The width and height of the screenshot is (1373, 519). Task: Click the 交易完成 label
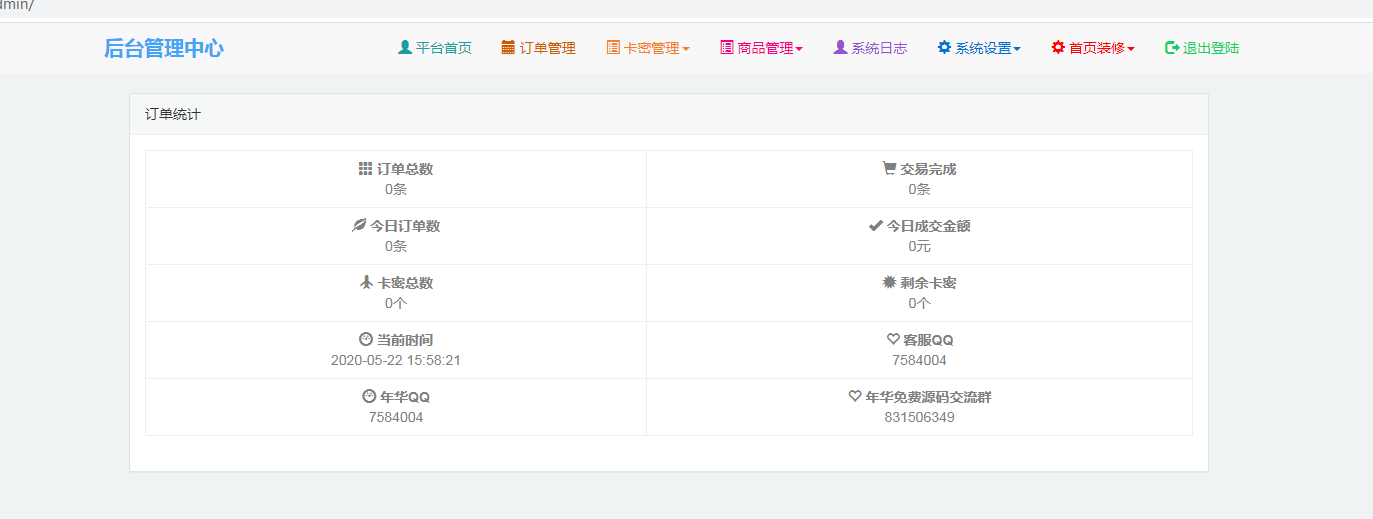tap(928, 169)
